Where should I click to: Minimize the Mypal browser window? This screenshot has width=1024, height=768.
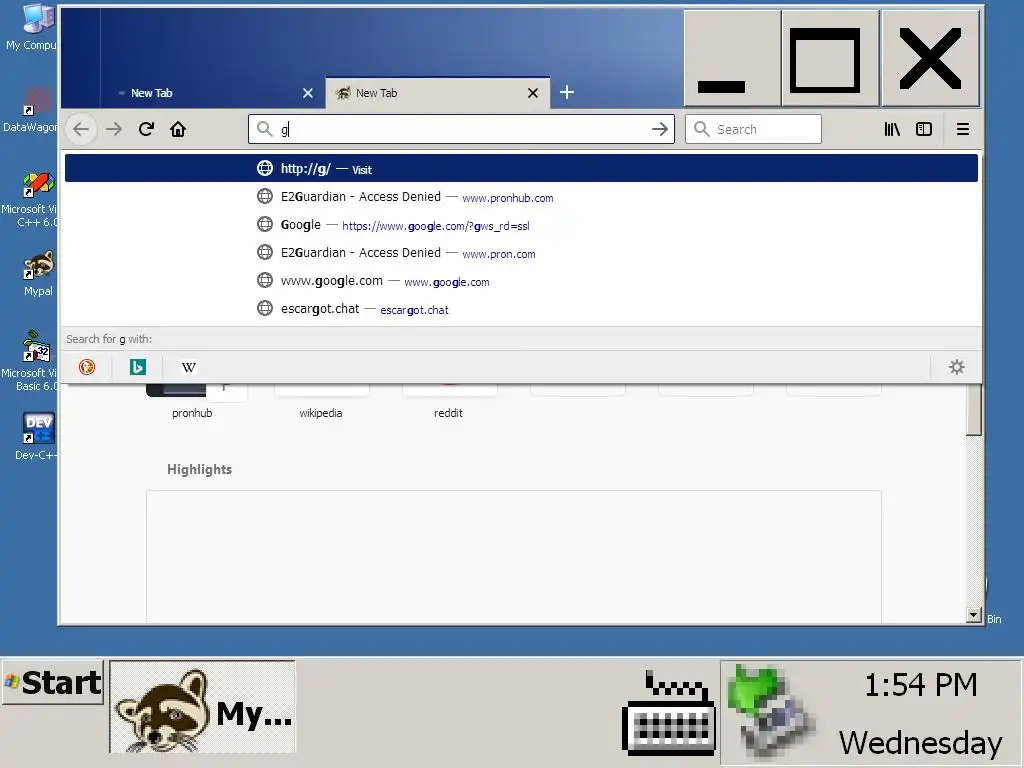(731, 57)
